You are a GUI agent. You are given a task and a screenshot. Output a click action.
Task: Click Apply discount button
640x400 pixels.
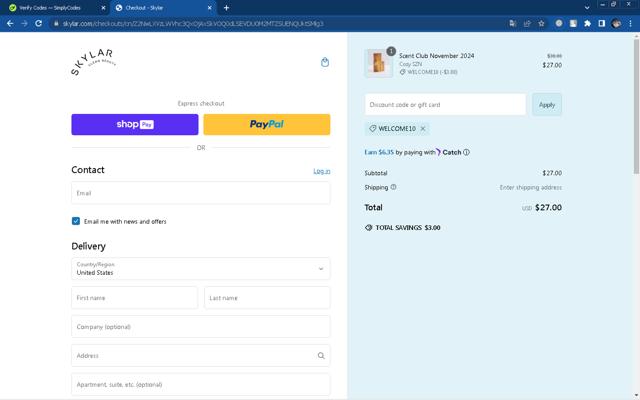(547, 104)
